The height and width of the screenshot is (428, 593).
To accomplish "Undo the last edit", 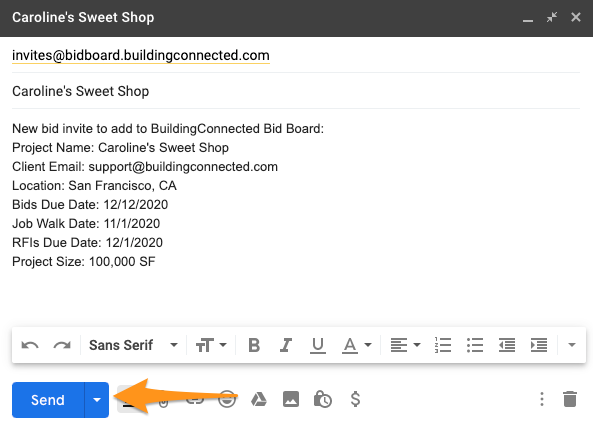I will click(x=30, y=345).
